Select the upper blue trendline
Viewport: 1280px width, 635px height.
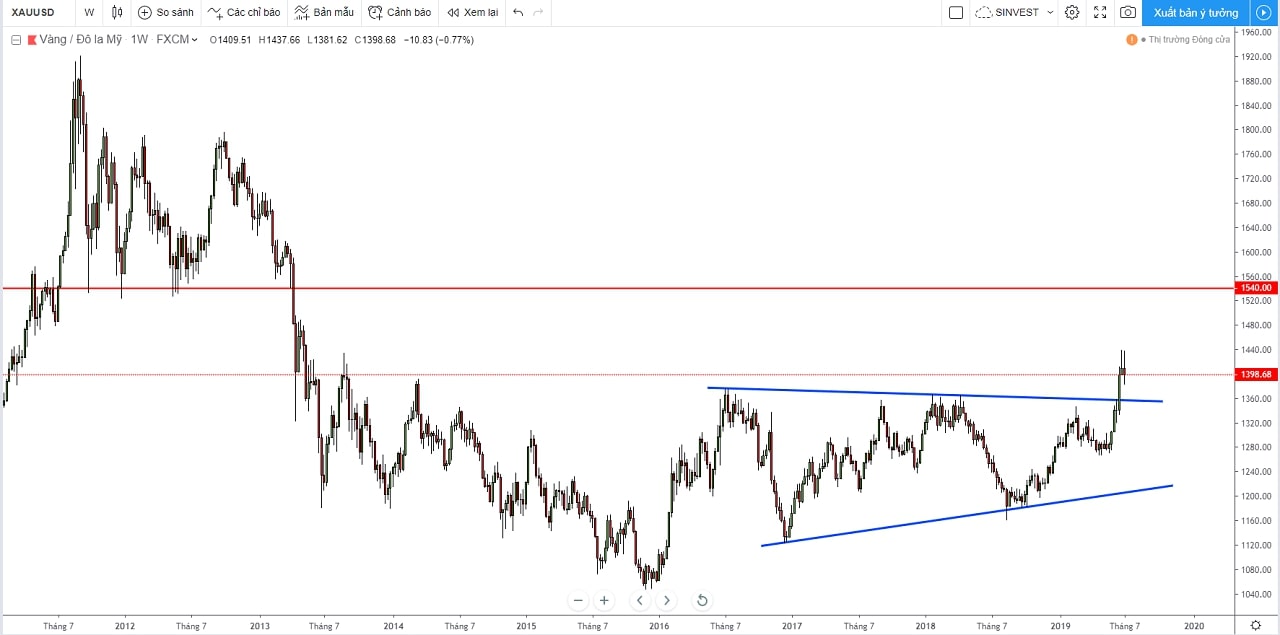coord(935,395)
